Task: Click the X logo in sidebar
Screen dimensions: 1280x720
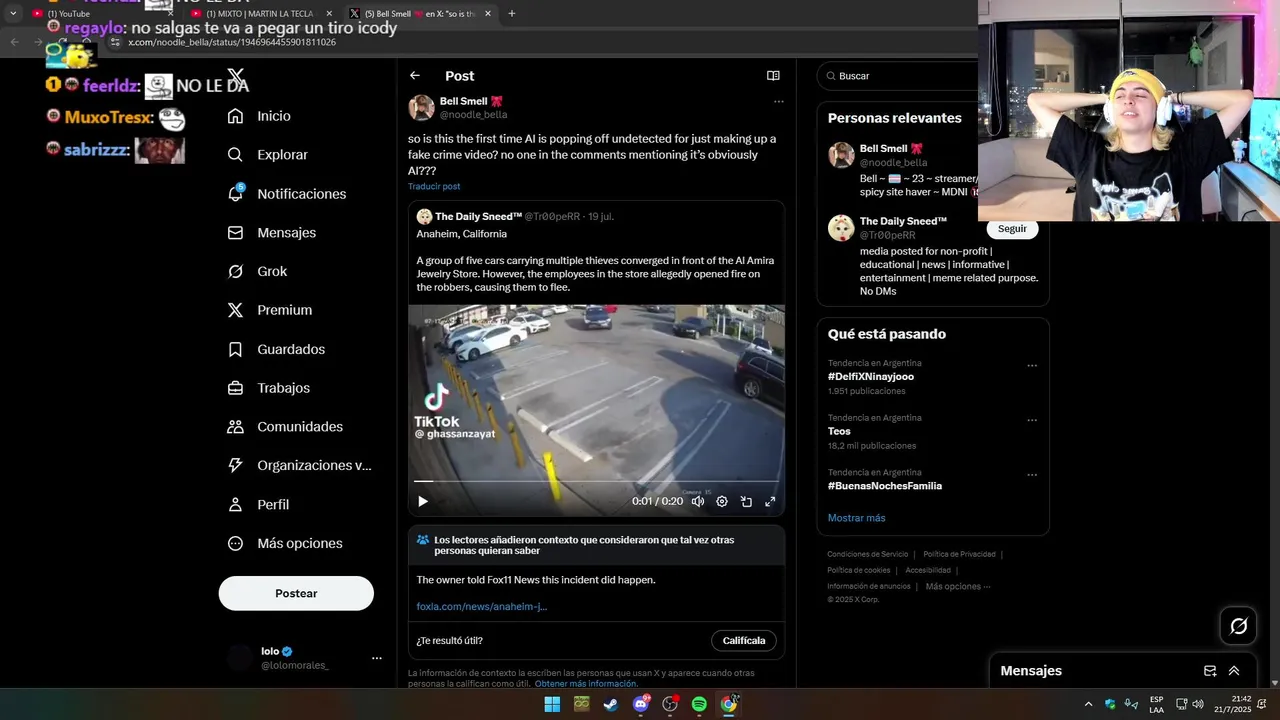Action: tap(236, 76)
